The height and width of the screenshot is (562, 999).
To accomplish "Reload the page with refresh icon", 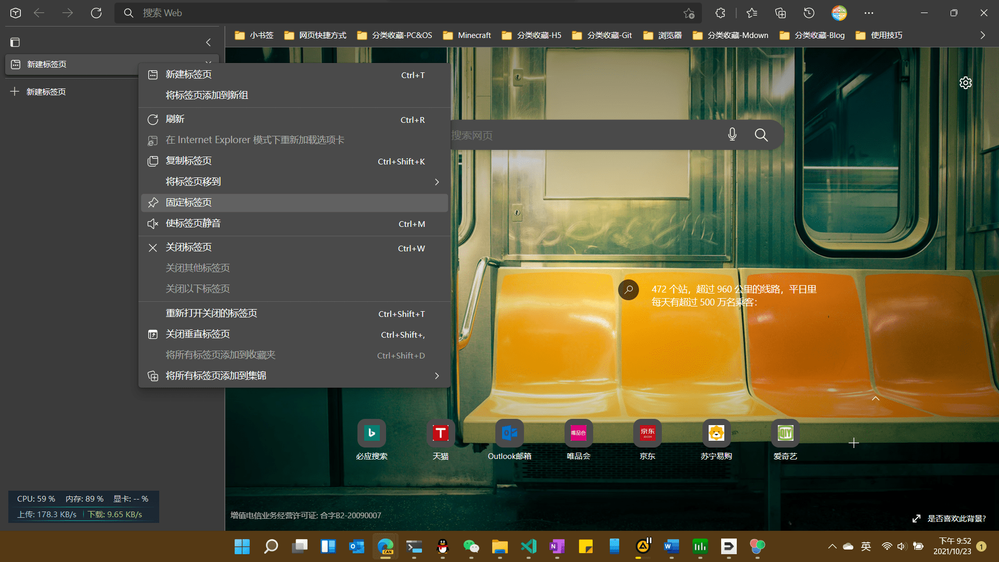I will pyautogui.click(x=96, y=13).
